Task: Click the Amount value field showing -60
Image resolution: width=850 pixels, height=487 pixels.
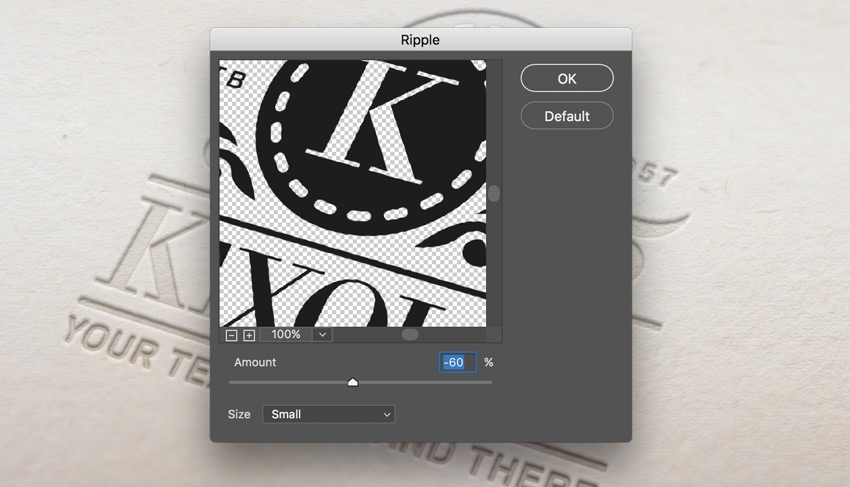Action: tap(458, 362)
